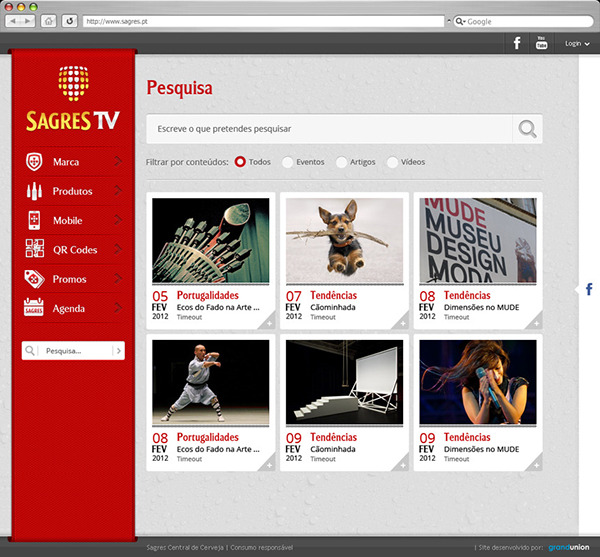600x557 pixels.
Task: Expand the Mobile chevron arrow
Action: 118,220
